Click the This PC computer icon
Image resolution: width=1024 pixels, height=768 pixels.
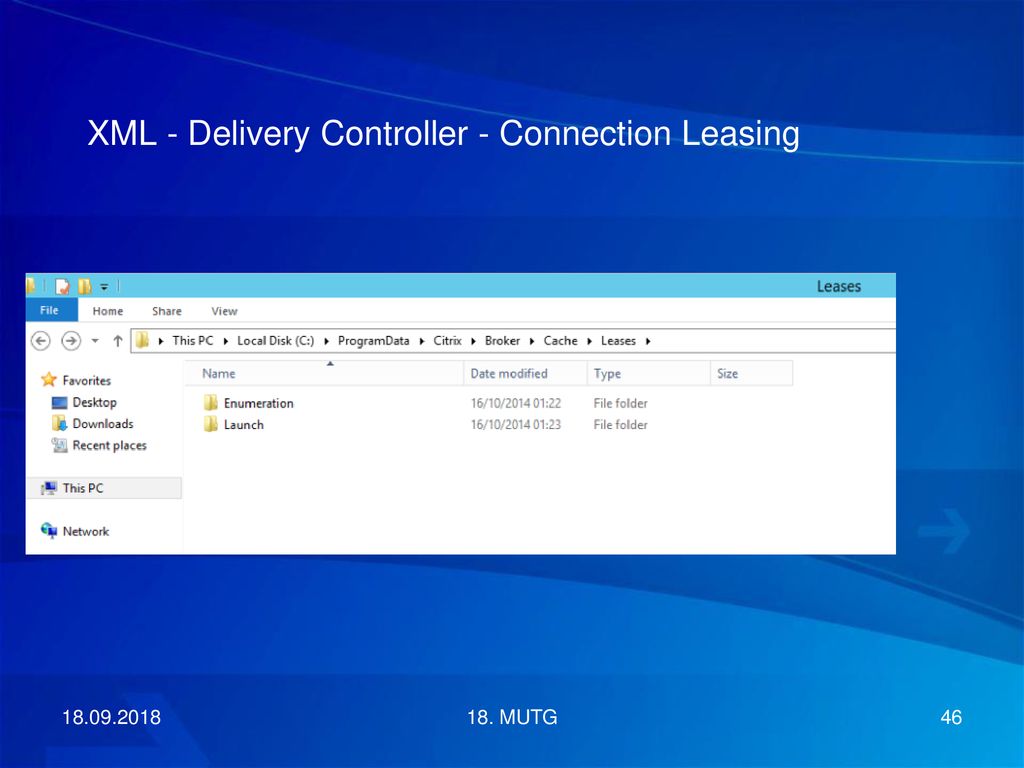[49, 488]
